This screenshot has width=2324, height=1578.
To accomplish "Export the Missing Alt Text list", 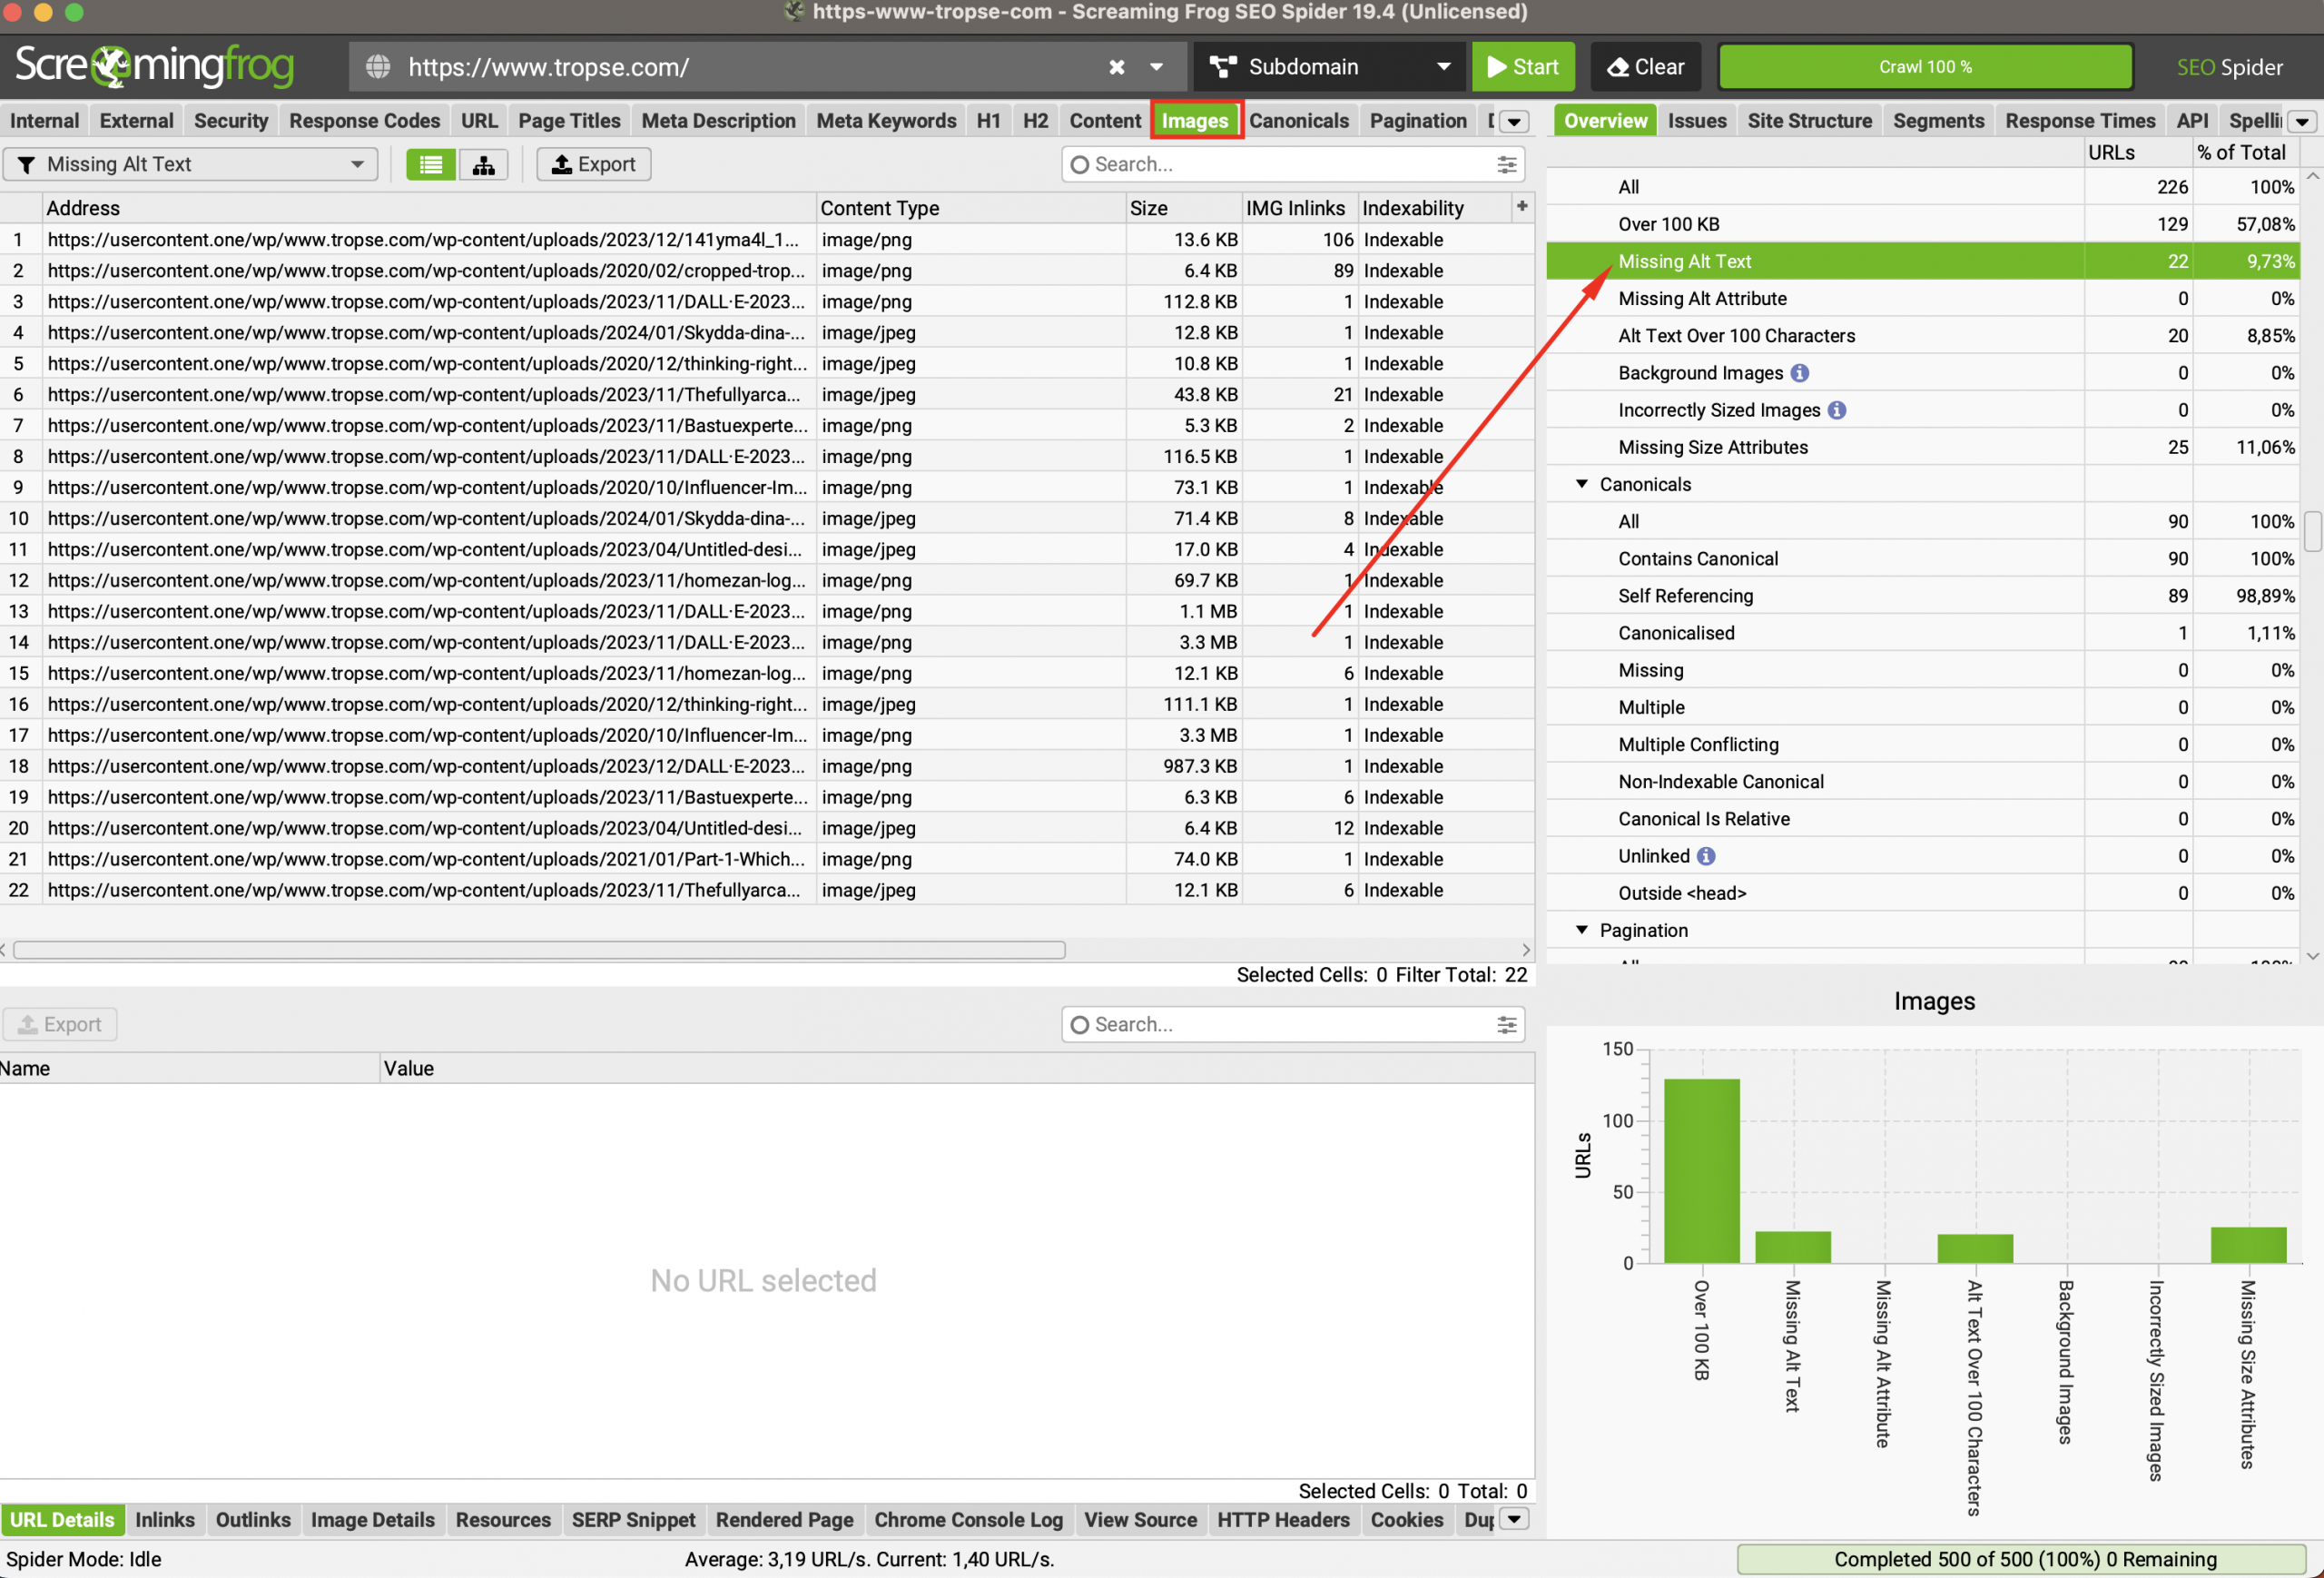I will [594, 164].
